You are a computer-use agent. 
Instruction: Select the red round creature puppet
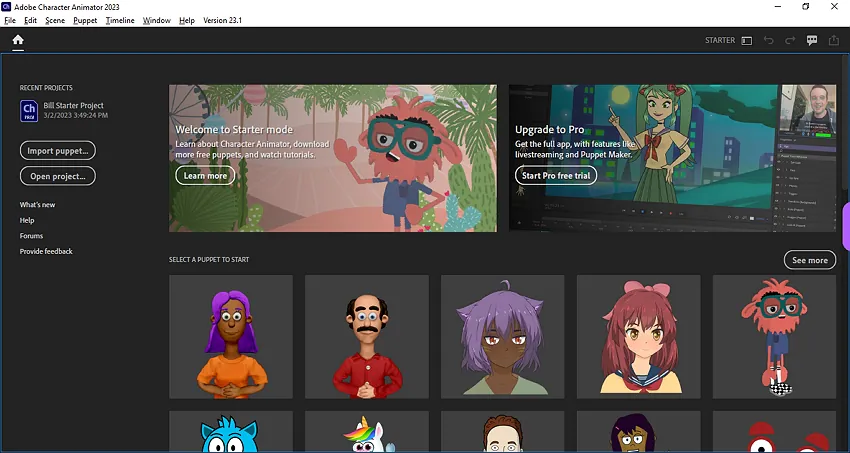774,431
